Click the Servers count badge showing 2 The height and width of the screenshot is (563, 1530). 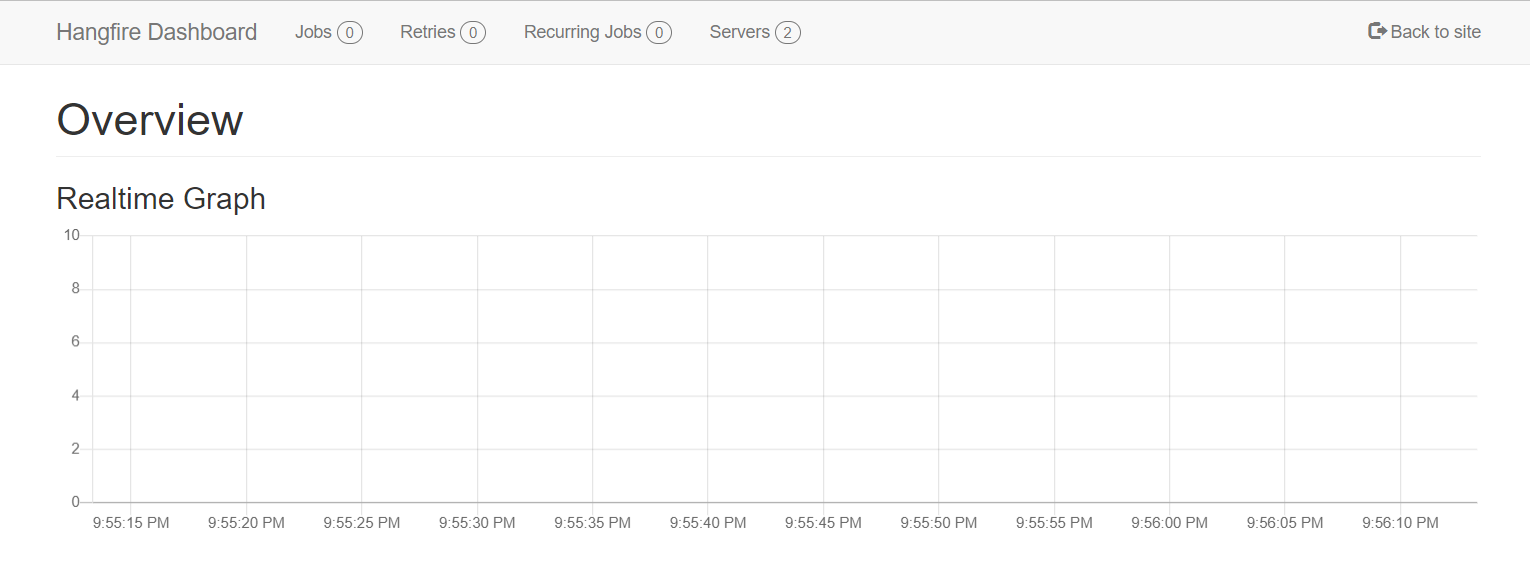[788, 33]
